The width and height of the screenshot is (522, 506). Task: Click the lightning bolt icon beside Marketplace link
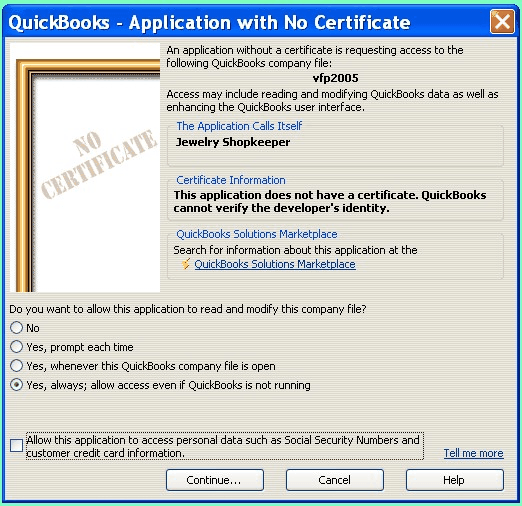[x=186, y=264]
